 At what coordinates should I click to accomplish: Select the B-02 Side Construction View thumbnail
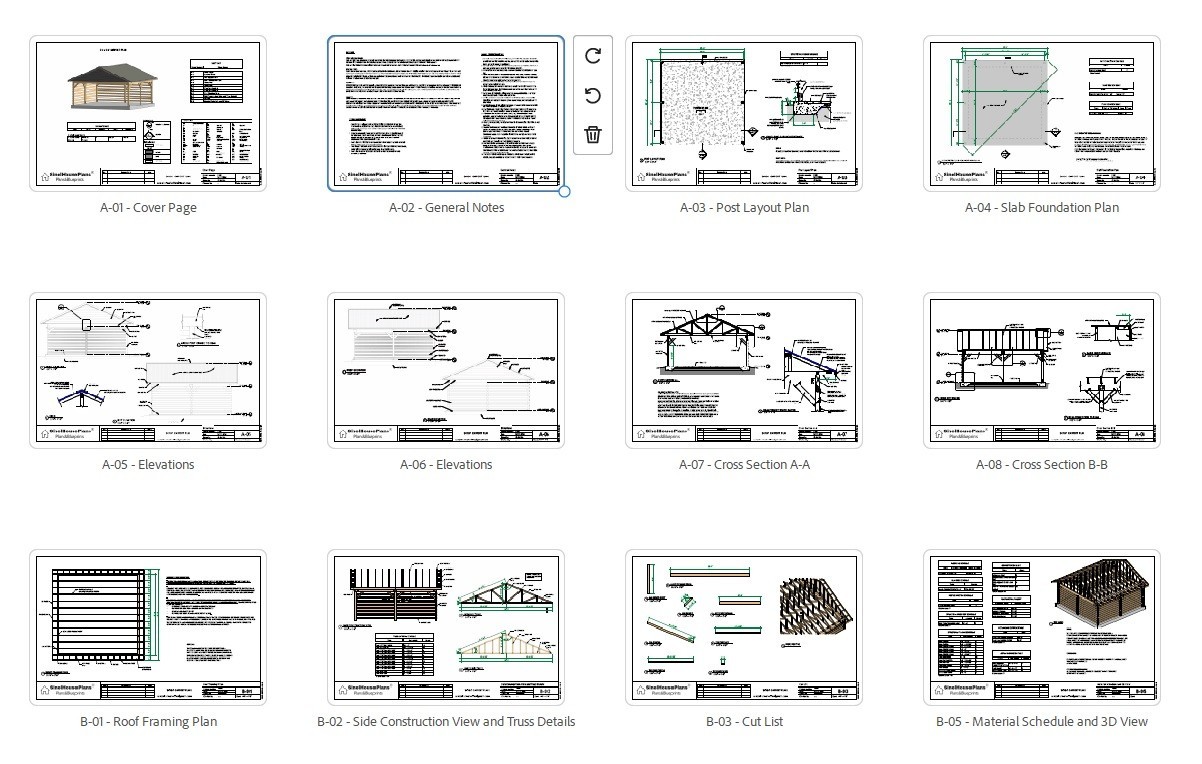[x=446, y=627]
